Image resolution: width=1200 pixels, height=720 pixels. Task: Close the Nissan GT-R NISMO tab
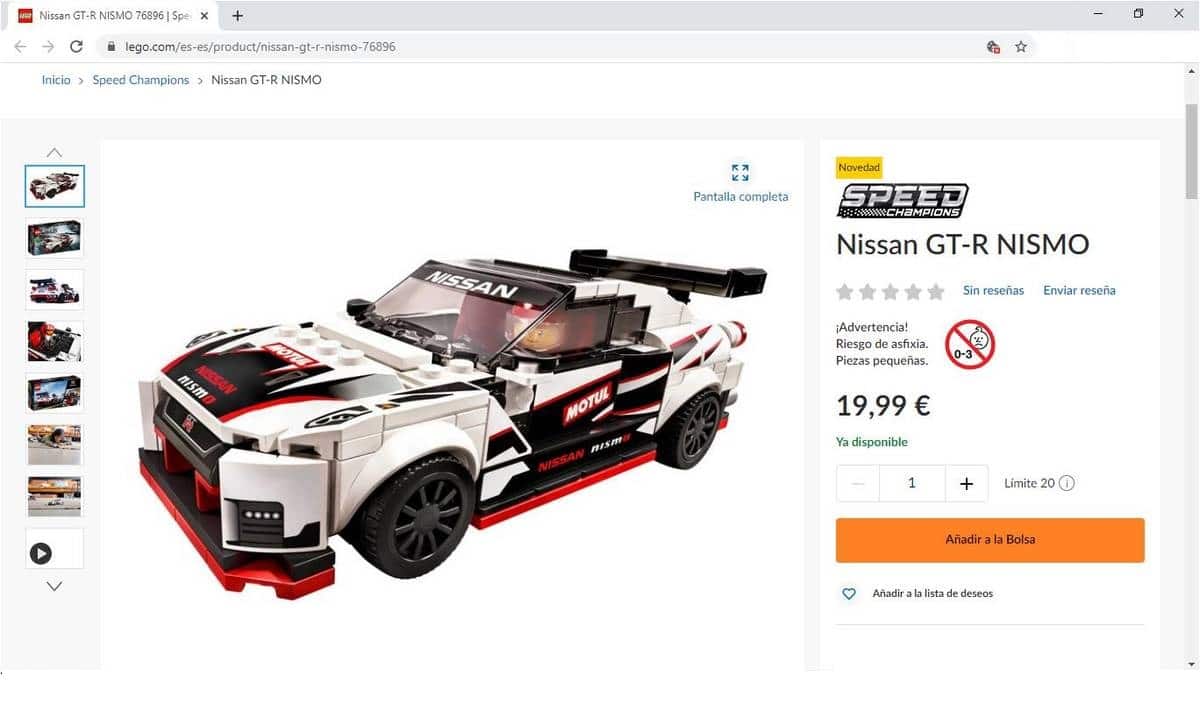[x=204, y=16]
